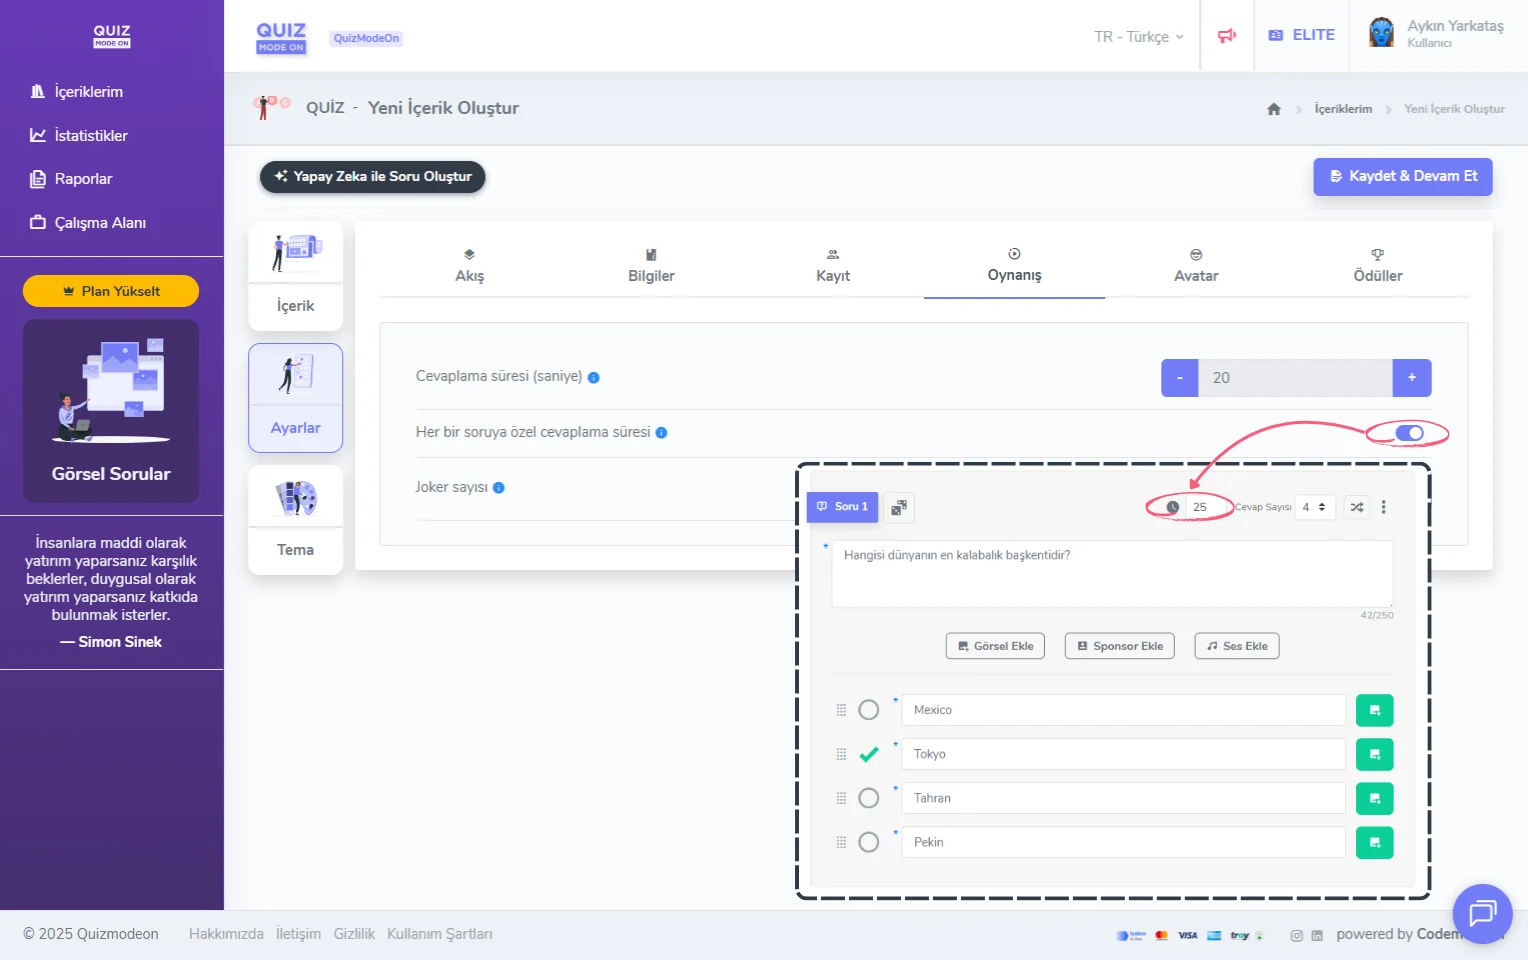Expand the TR - Türkçe language dropdown
This screenshot has height=960, width=1528.
click(x=1138, y=37)
